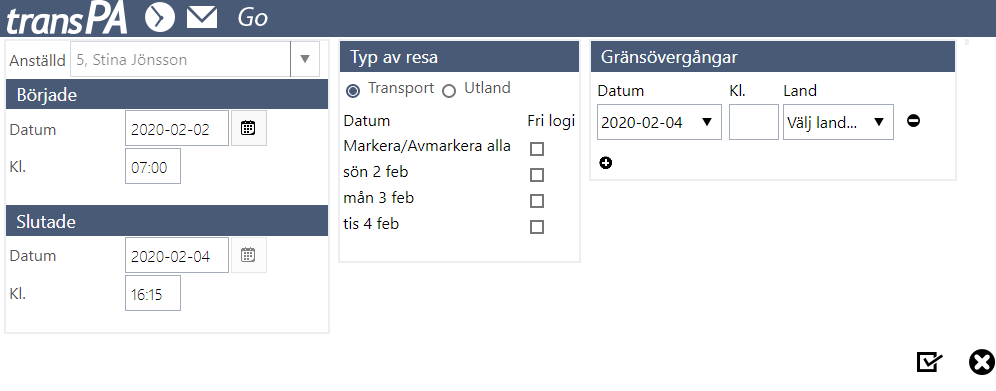996x391 pixels.
Task: Confirm the form with the checkmark icon
Action: (929, 362)
